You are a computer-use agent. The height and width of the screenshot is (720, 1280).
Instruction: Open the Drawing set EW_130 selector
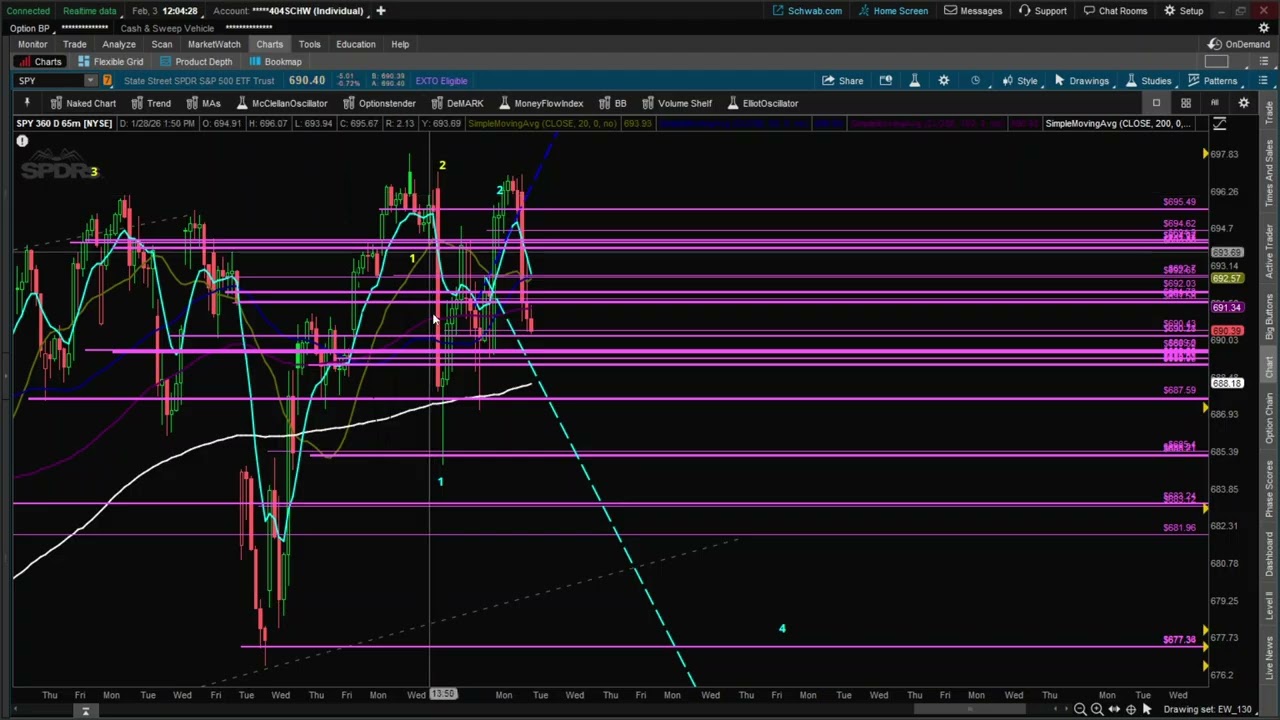[1212, 709]
